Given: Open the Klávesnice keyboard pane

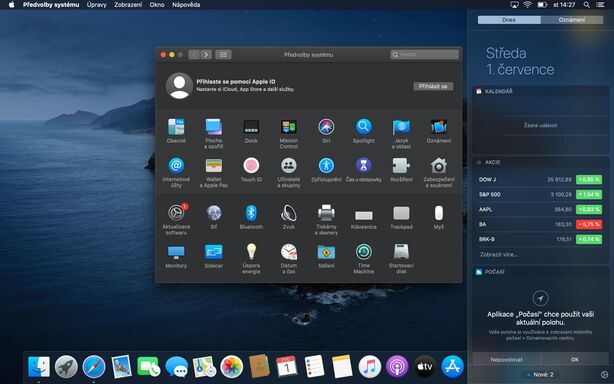Looking at the screenshot, I should (x=364, y=216).
